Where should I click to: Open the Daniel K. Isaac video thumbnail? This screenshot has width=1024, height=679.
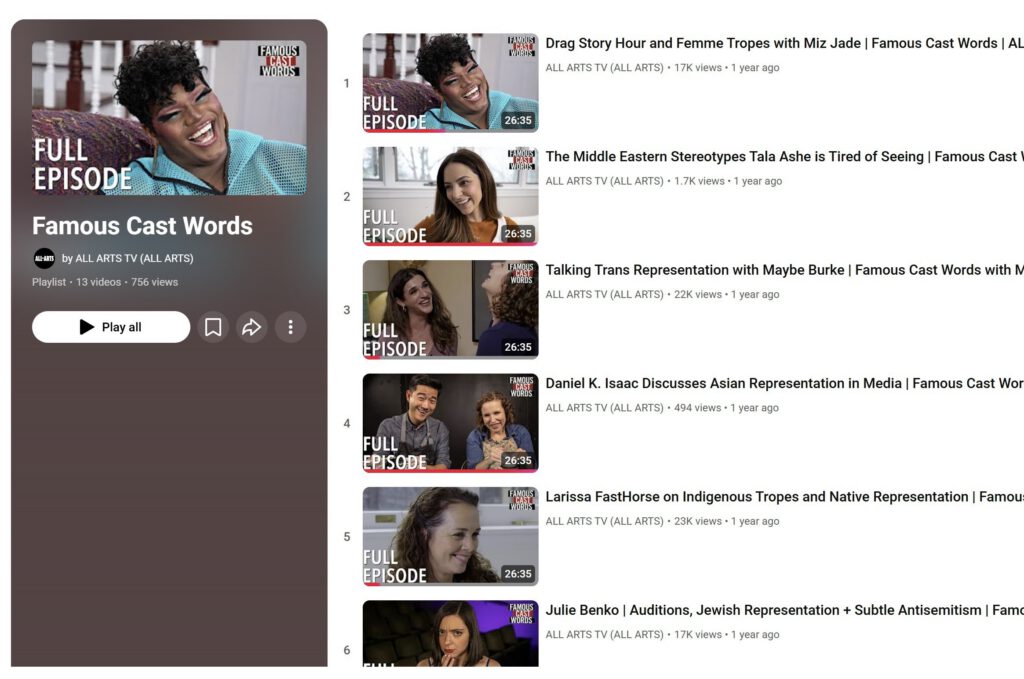450,423
